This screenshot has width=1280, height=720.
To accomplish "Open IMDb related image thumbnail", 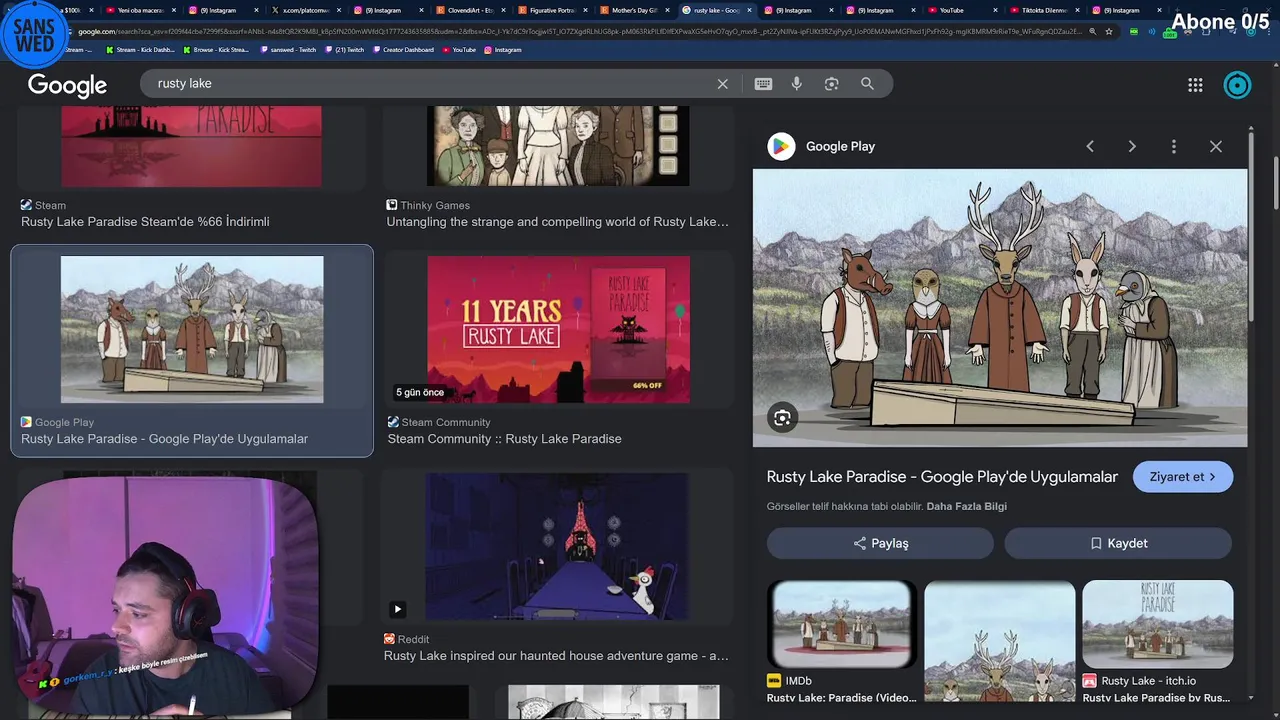I will point(841,624).
